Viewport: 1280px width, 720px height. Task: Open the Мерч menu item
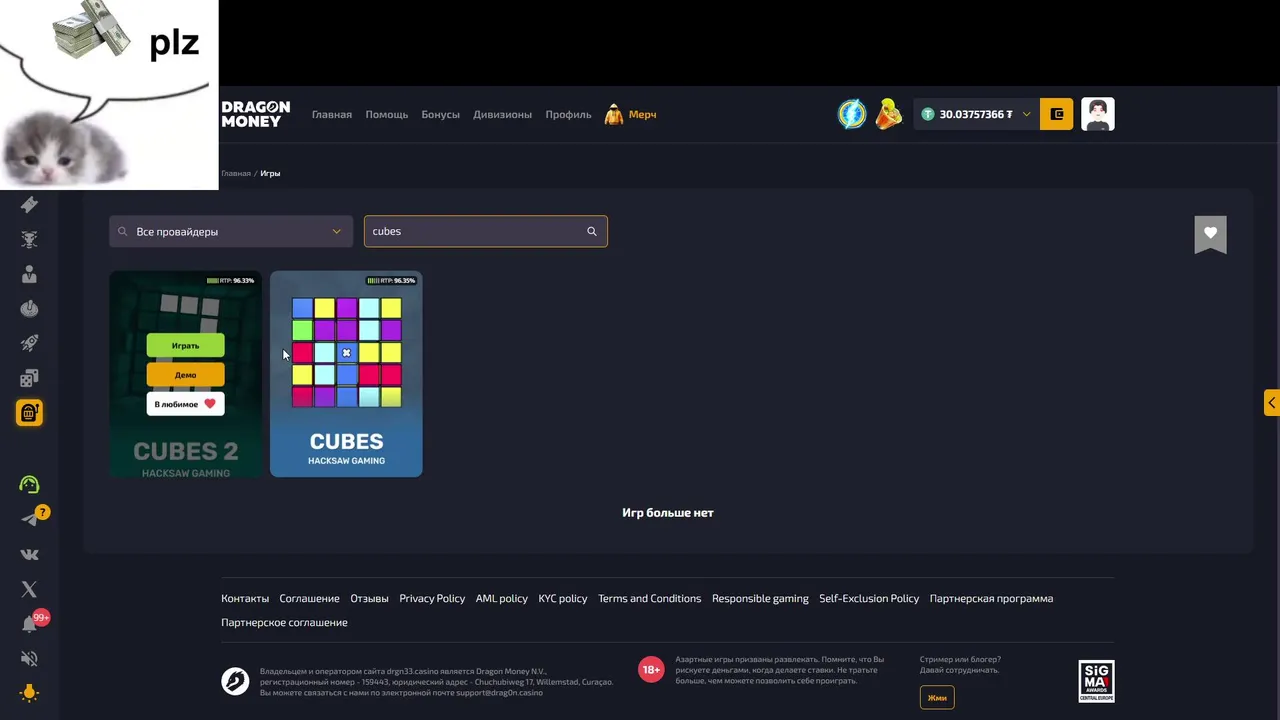631,114
